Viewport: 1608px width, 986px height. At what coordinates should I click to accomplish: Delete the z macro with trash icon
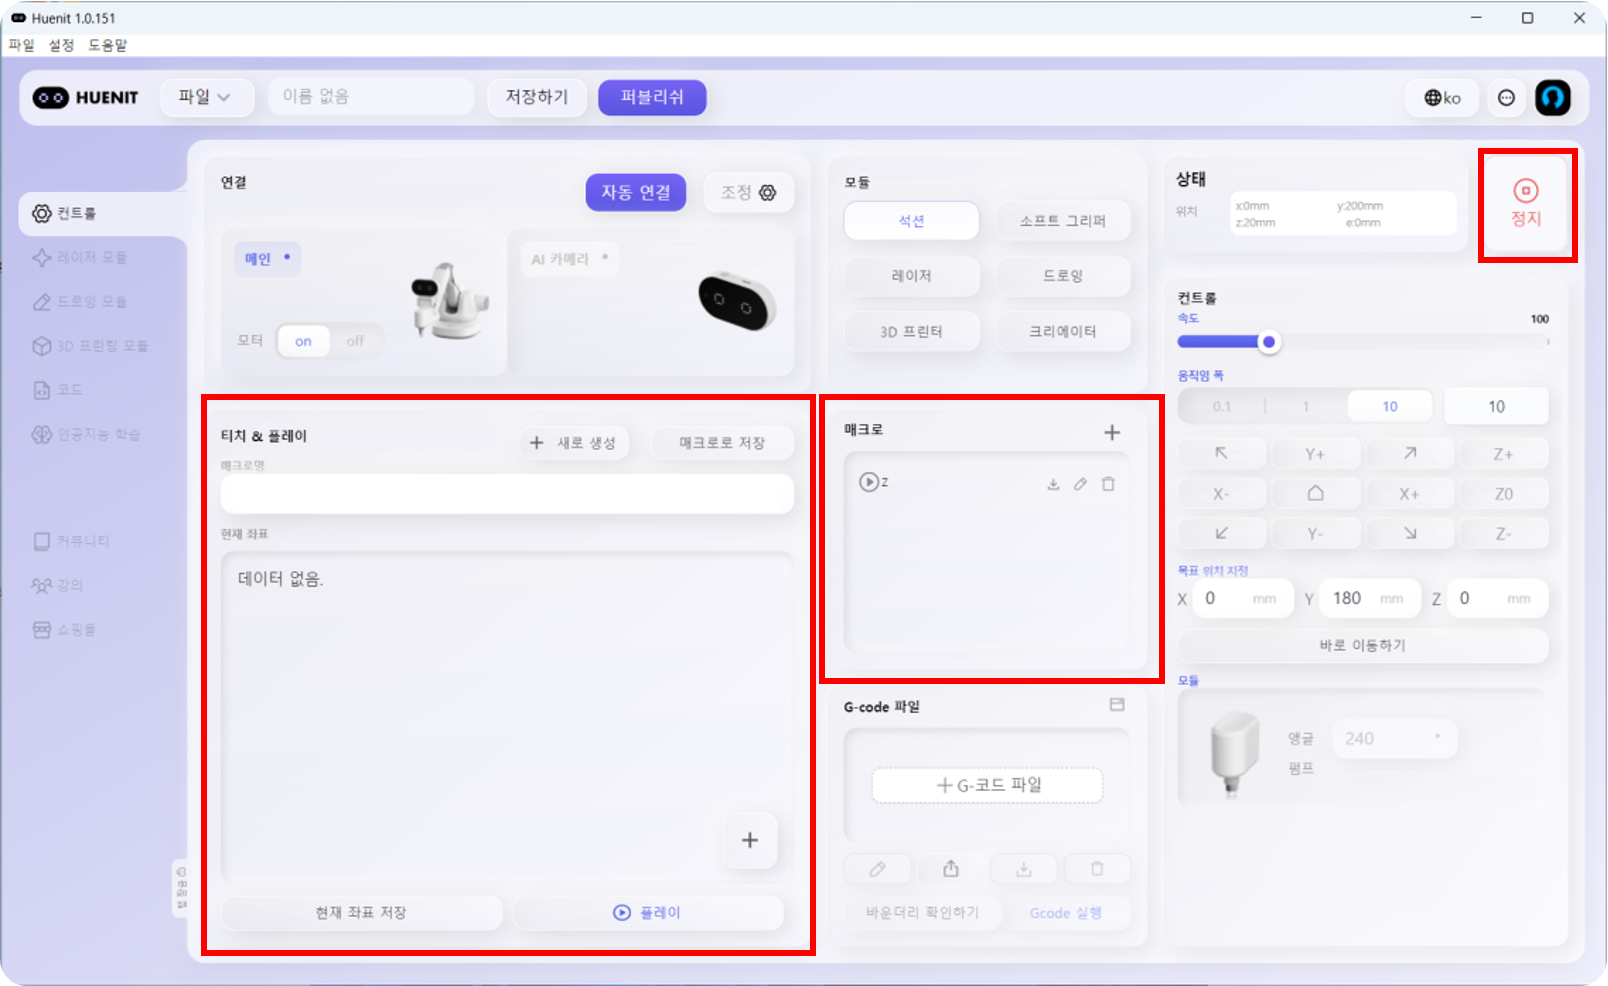[x=1108, y=484]
